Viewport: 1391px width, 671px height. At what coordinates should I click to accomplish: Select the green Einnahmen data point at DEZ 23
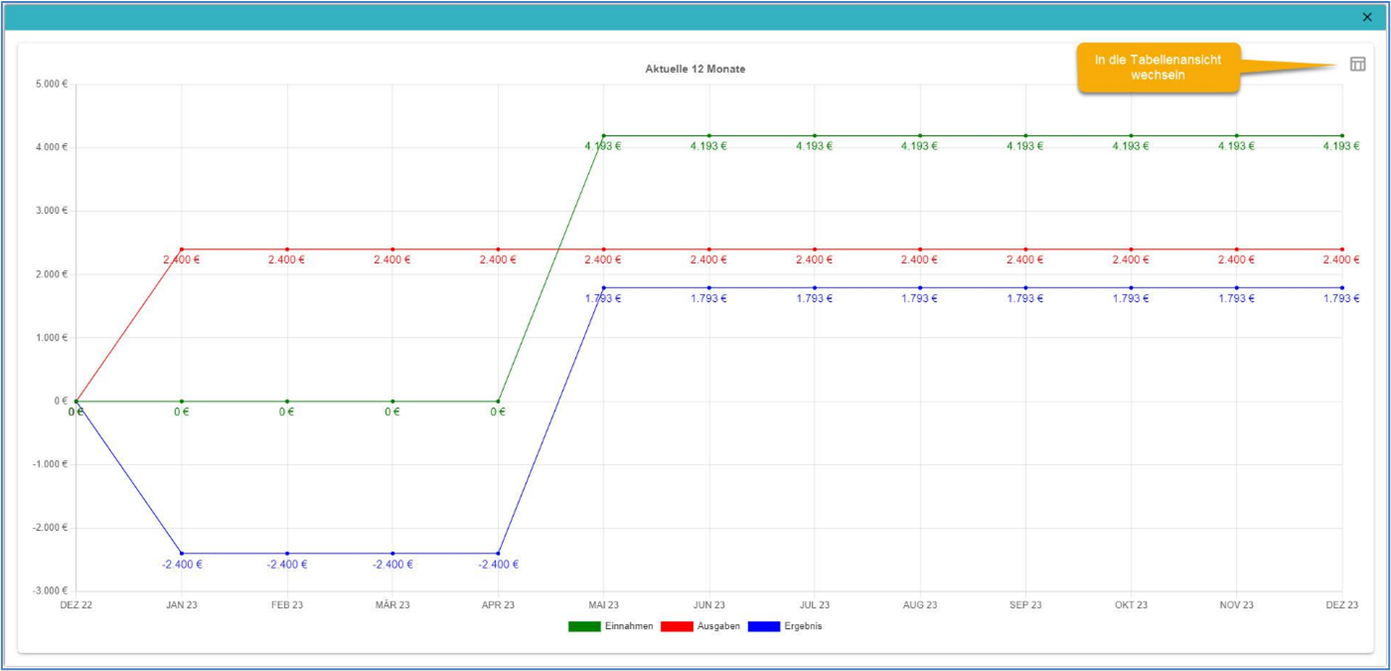tap(1342, 136)
